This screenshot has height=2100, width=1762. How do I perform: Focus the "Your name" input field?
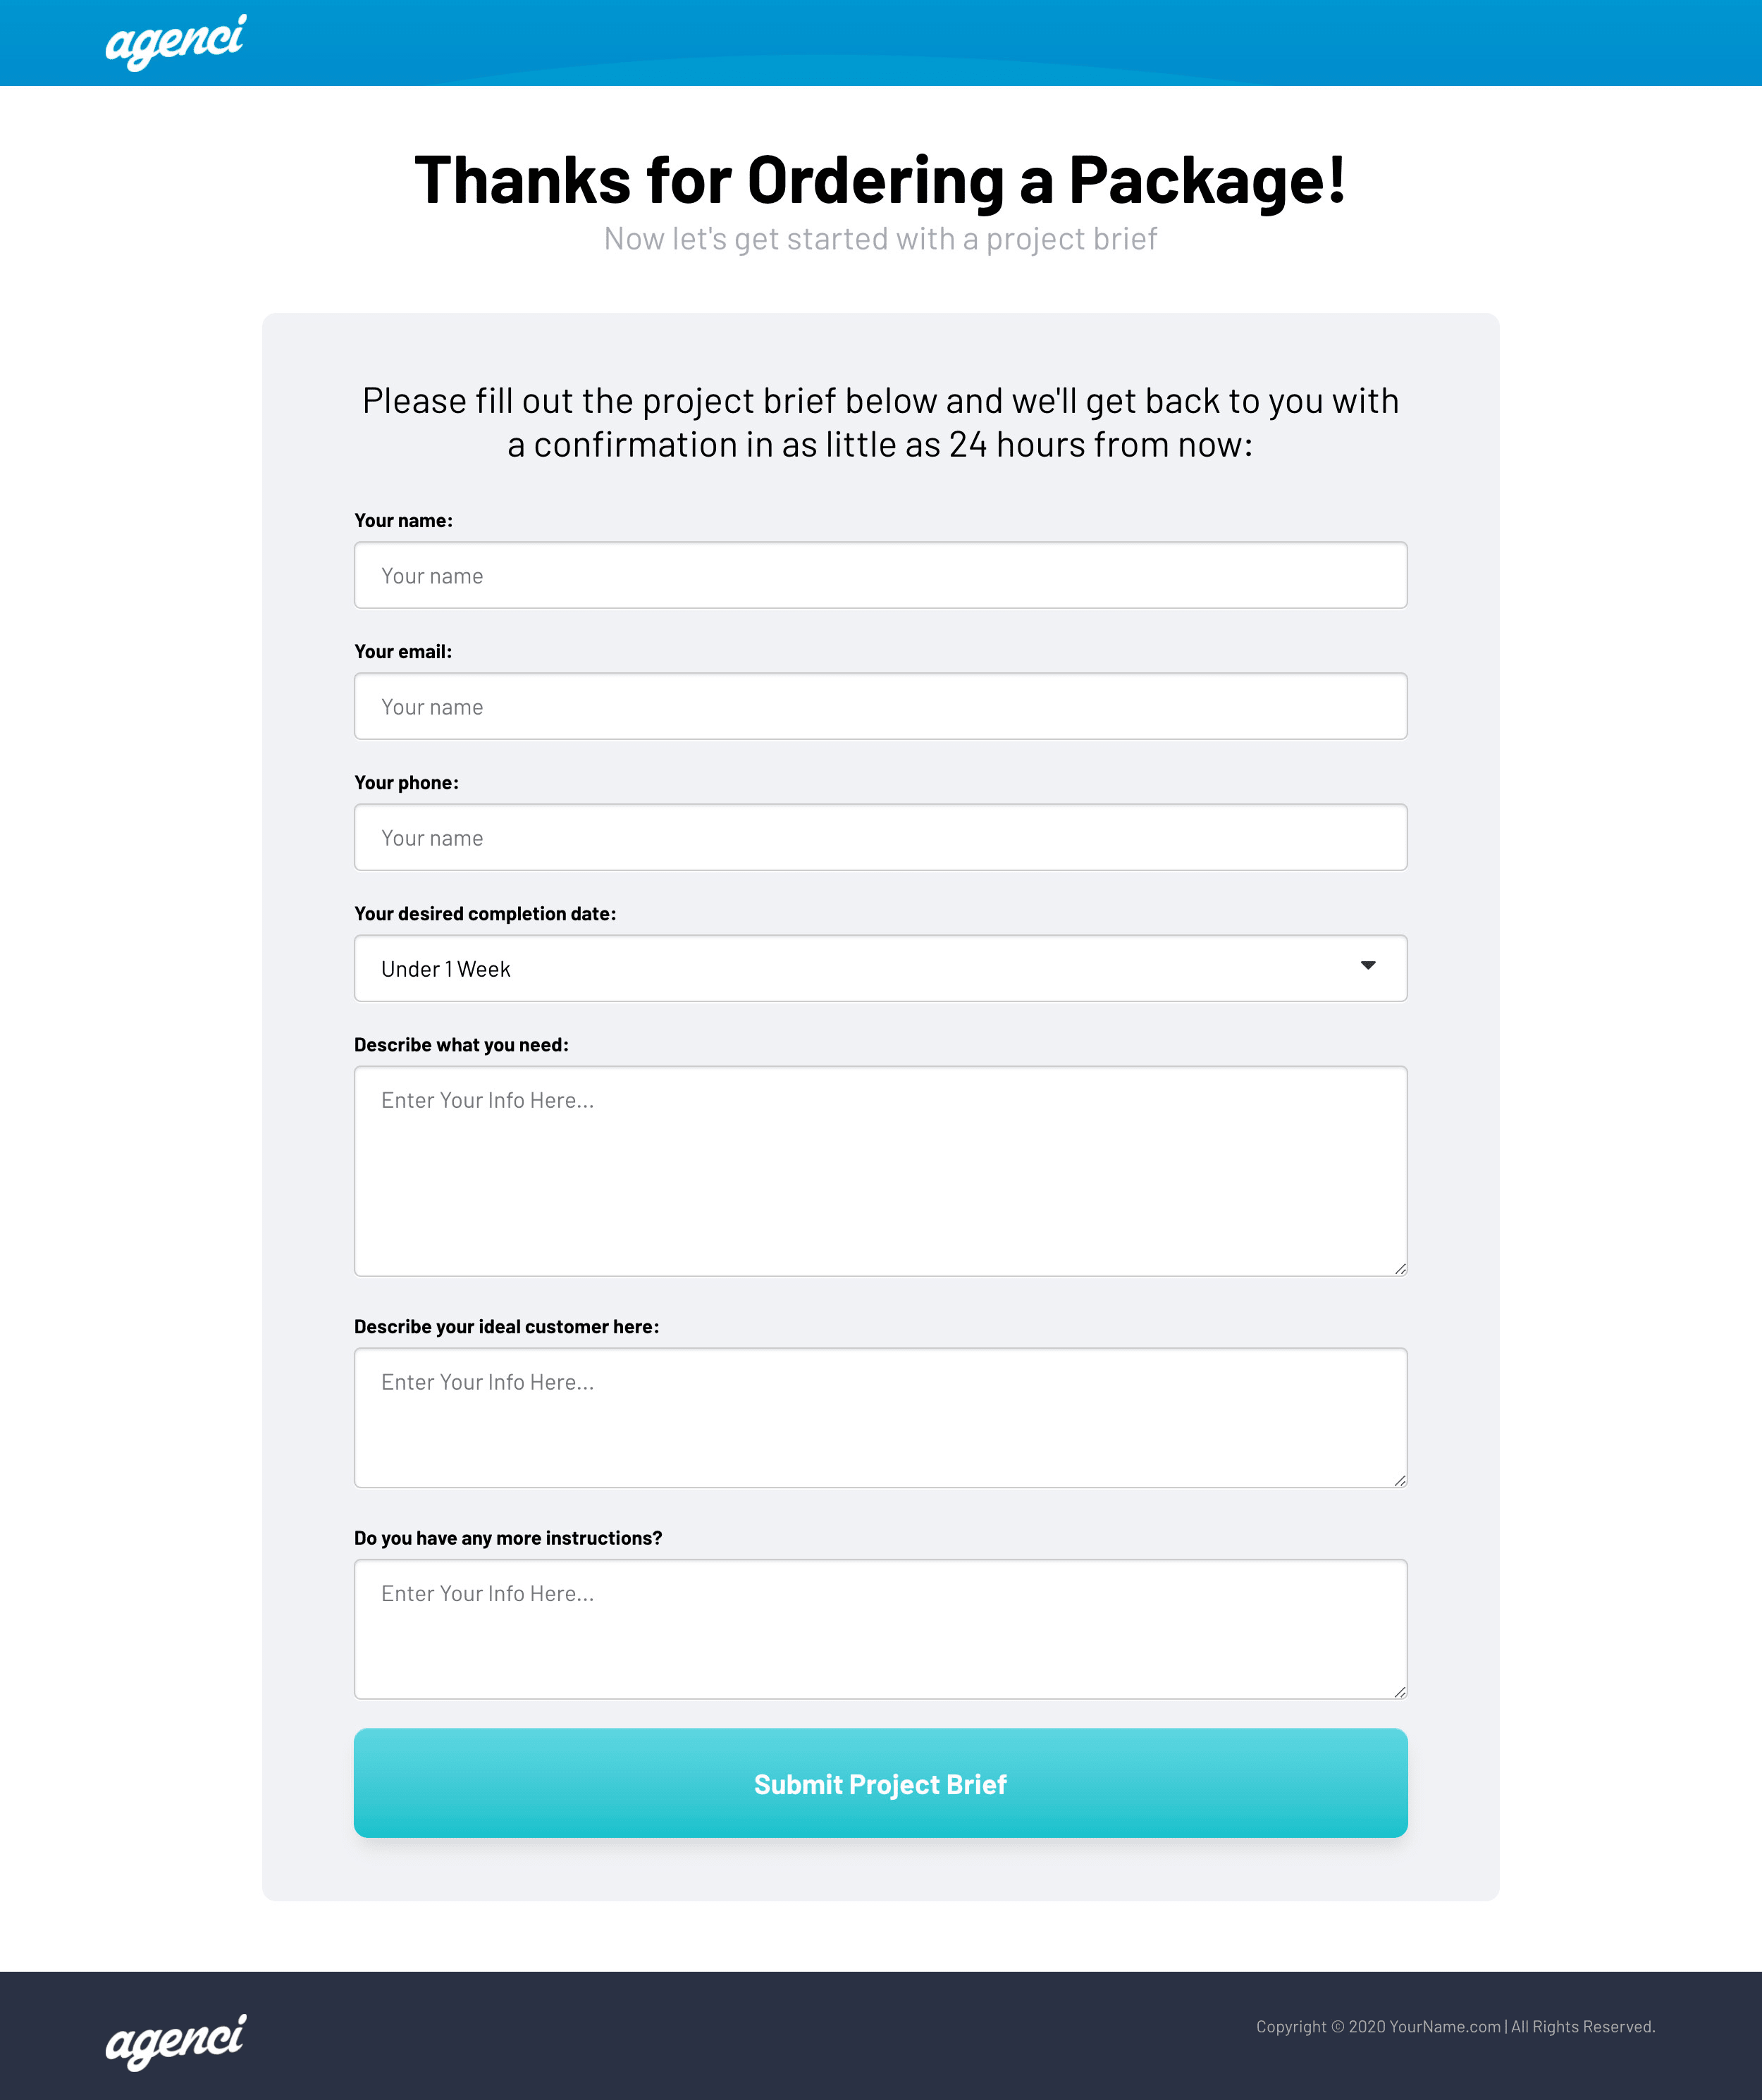tap(880, 576)
